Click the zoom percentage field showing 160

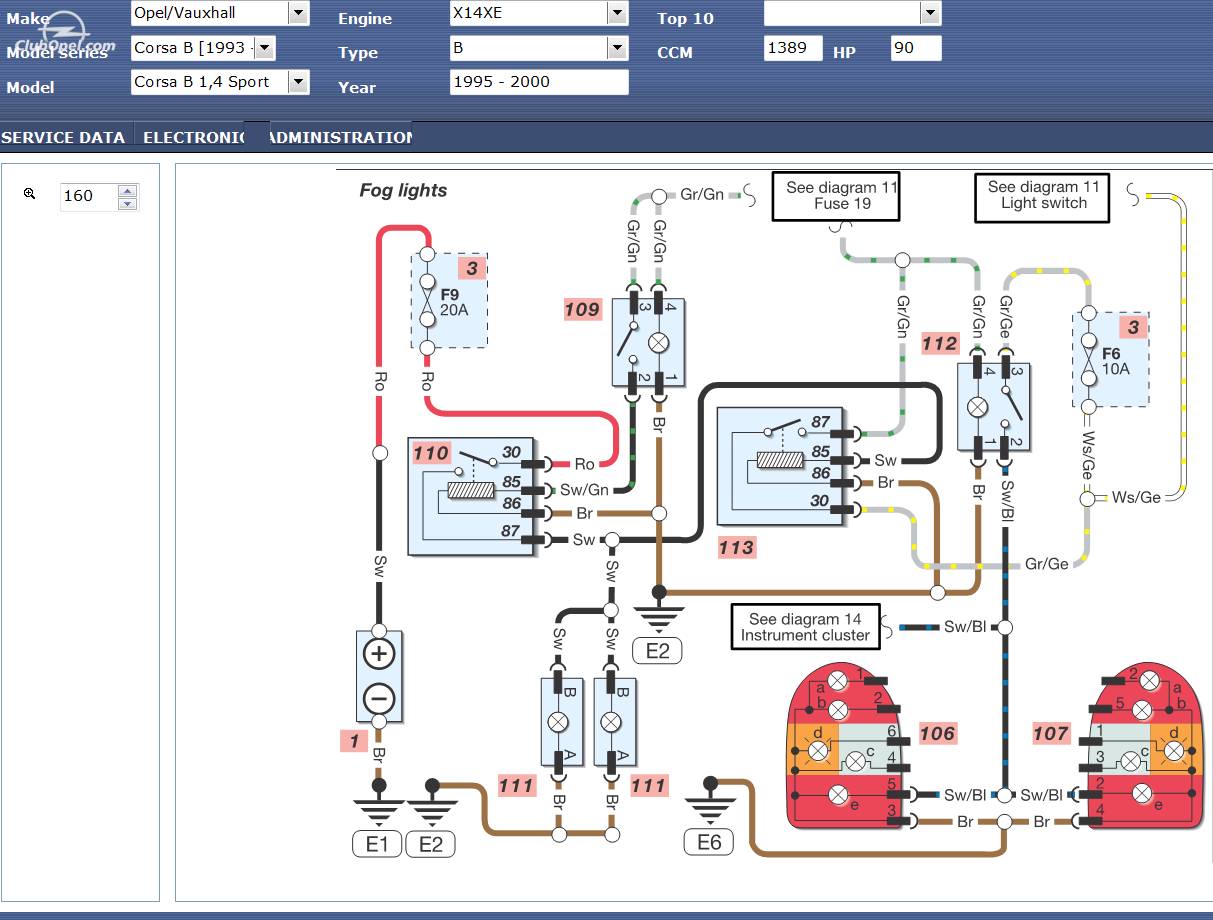coord(88,197)
